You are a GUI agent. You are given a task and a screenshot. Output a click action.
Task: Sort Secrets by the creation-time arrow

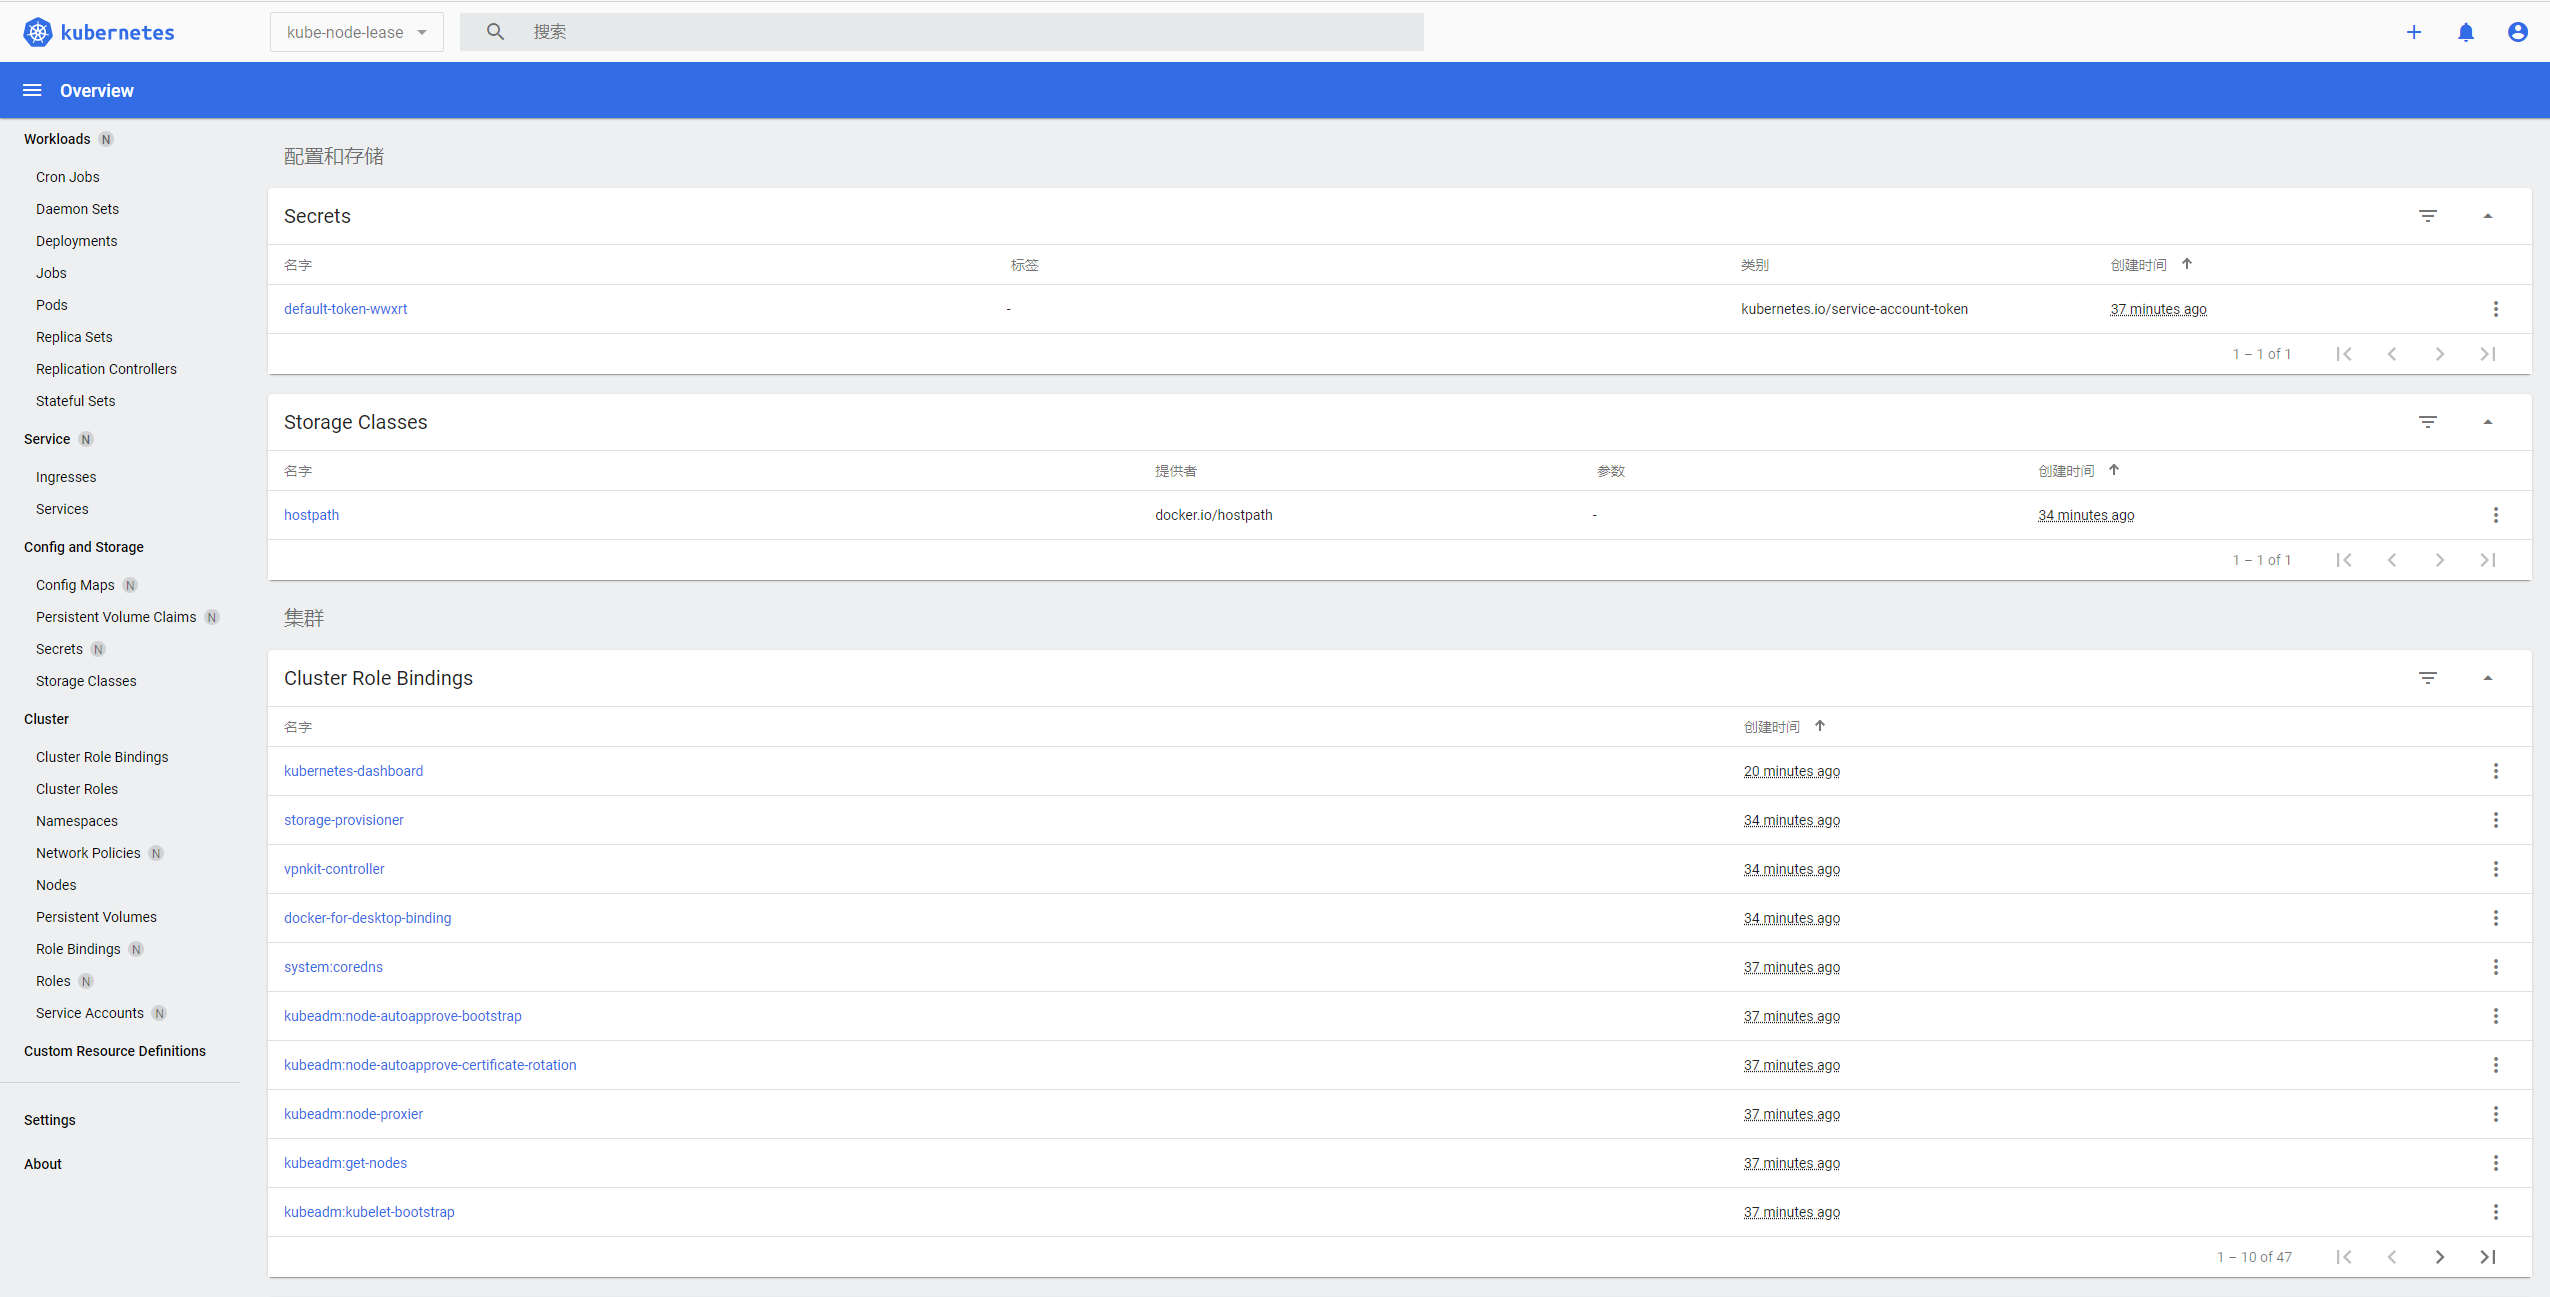(2187, 264)
